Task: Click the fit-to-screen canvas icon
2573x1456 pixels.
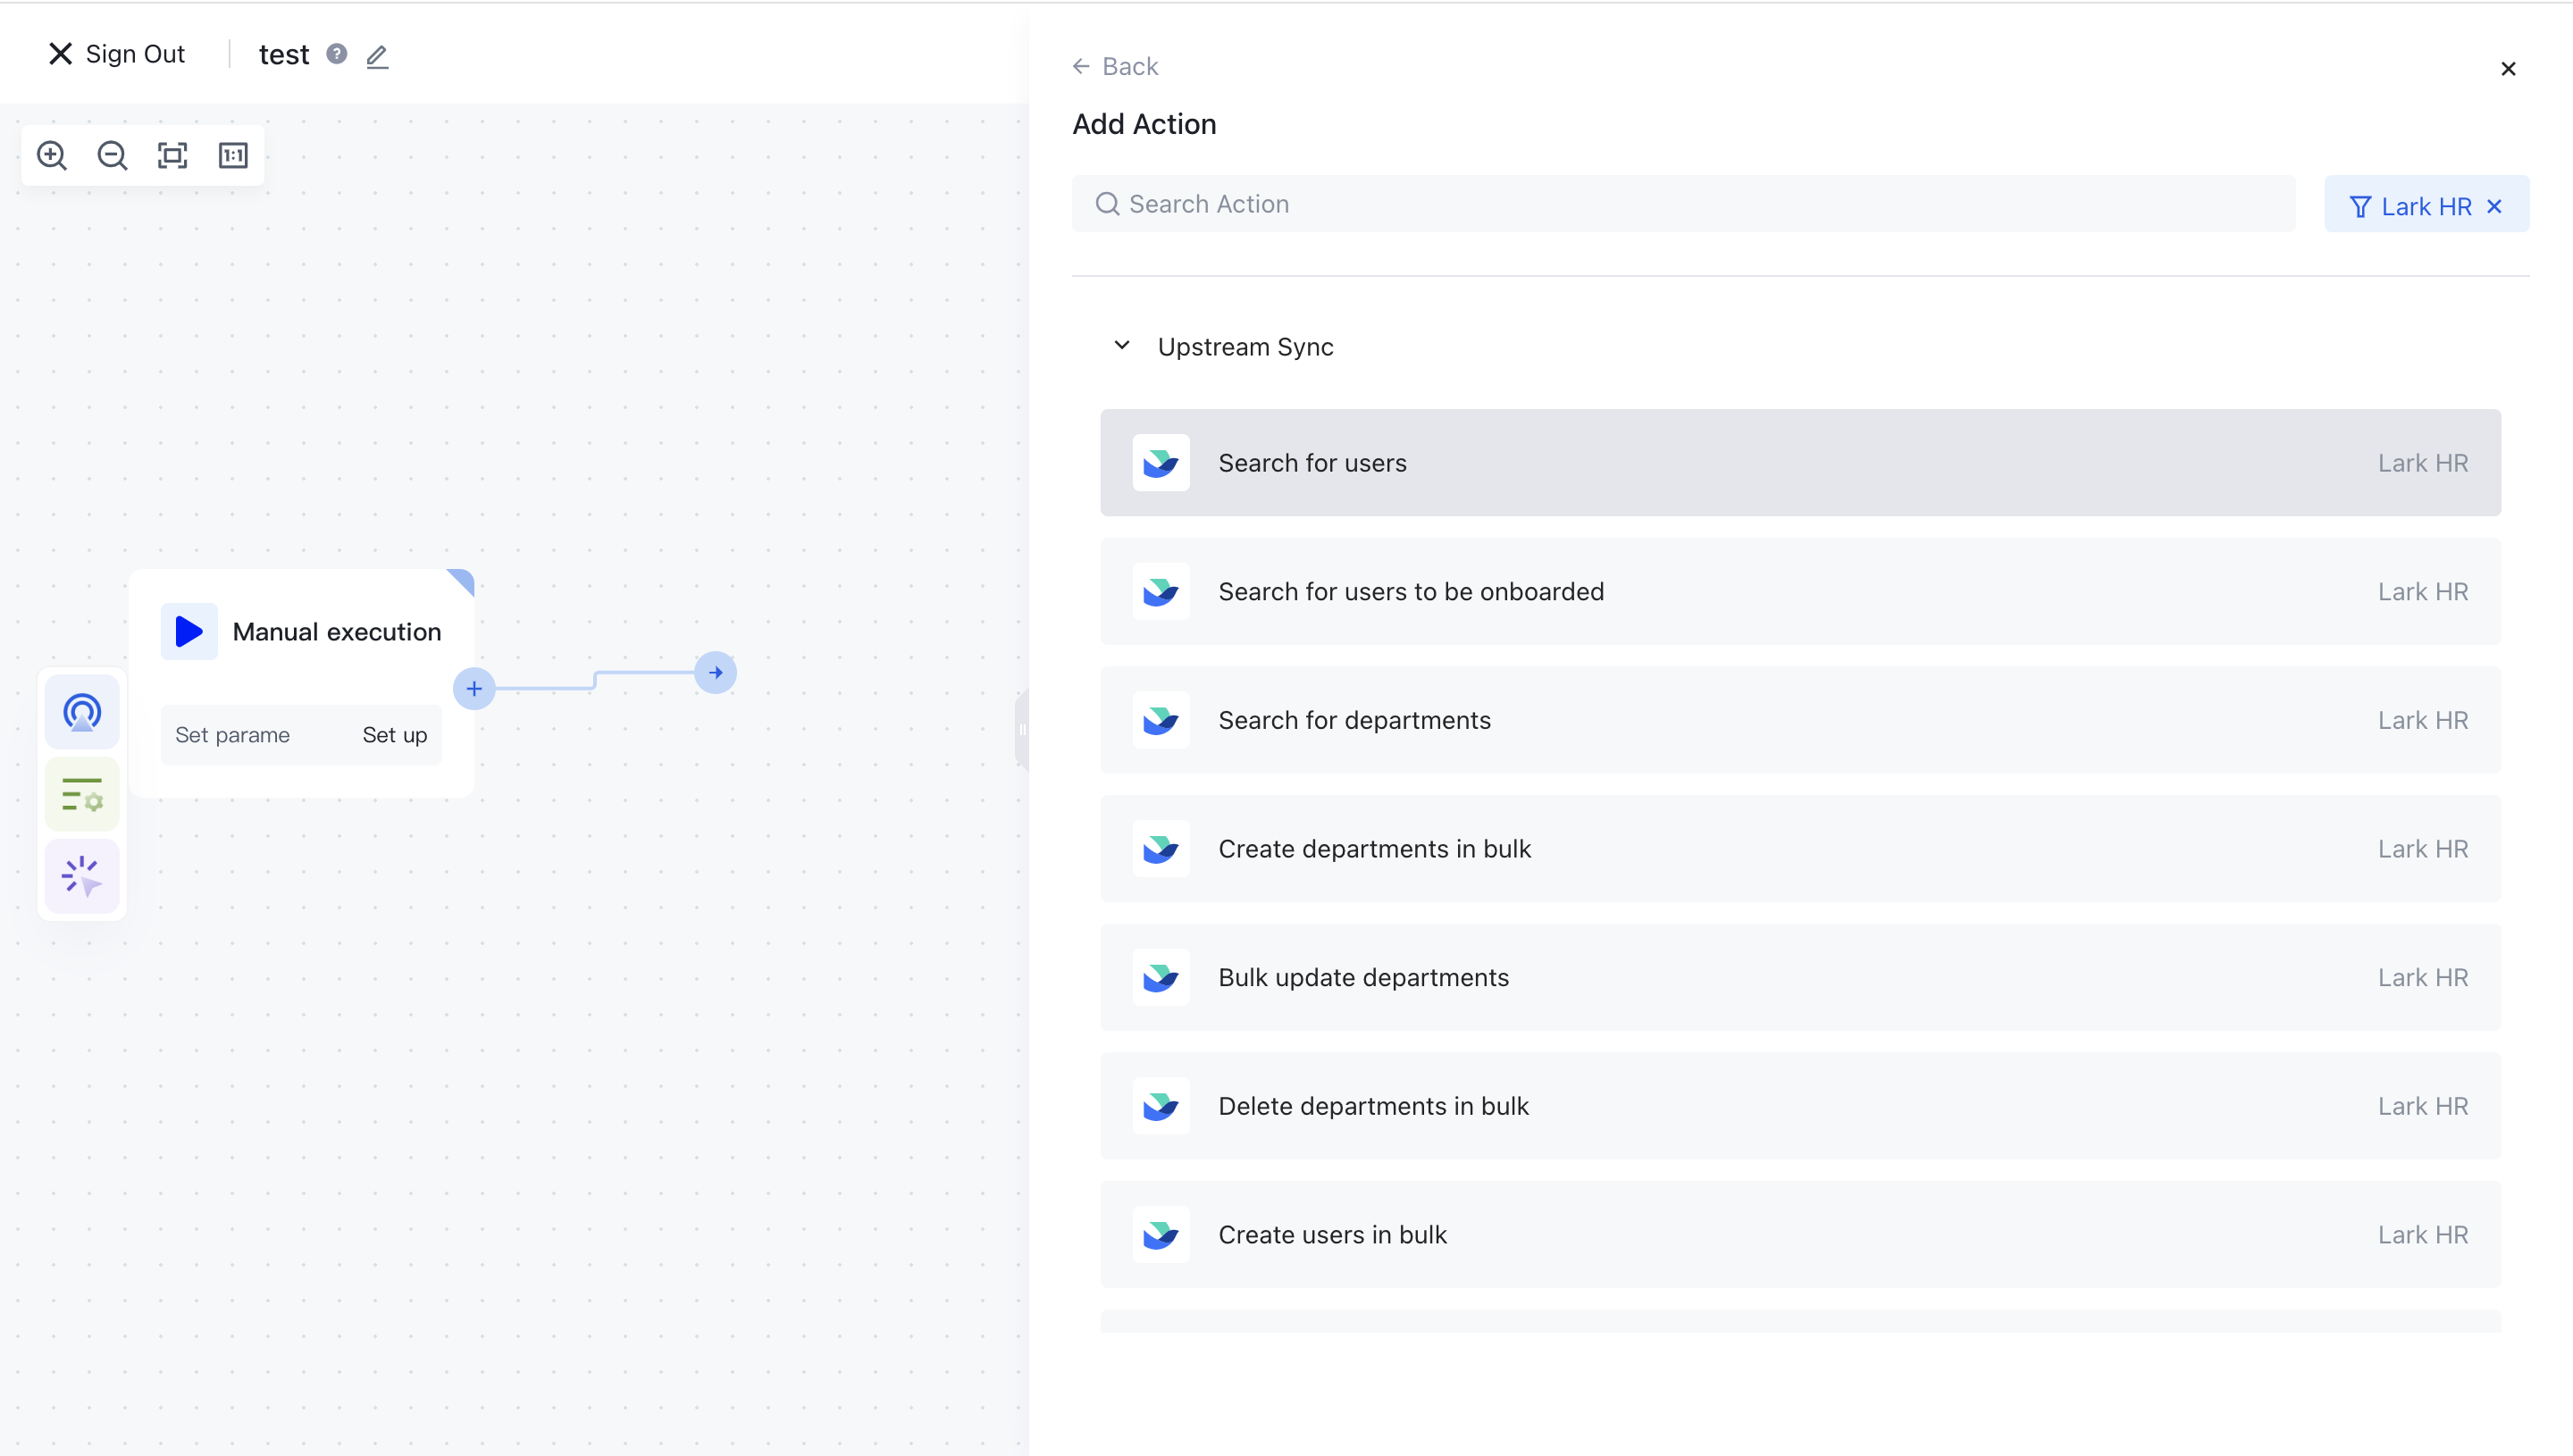Action: click(x=172, y=155)
